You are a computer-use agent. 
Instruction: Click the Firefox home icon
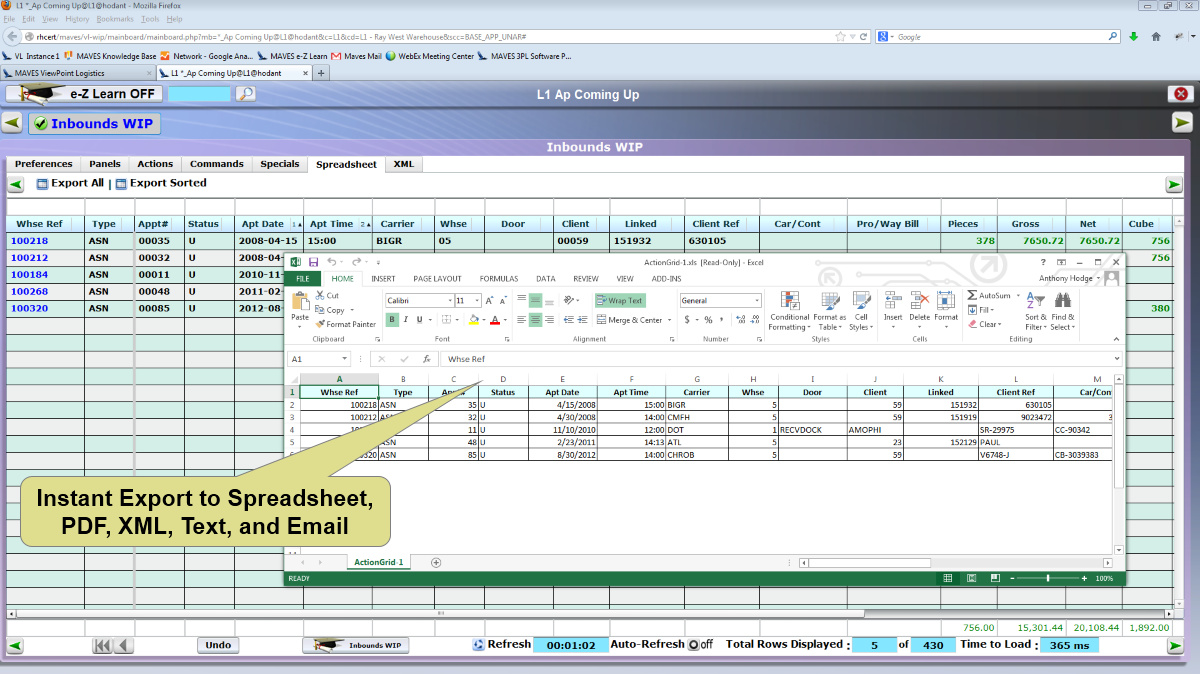[1157, 36]
